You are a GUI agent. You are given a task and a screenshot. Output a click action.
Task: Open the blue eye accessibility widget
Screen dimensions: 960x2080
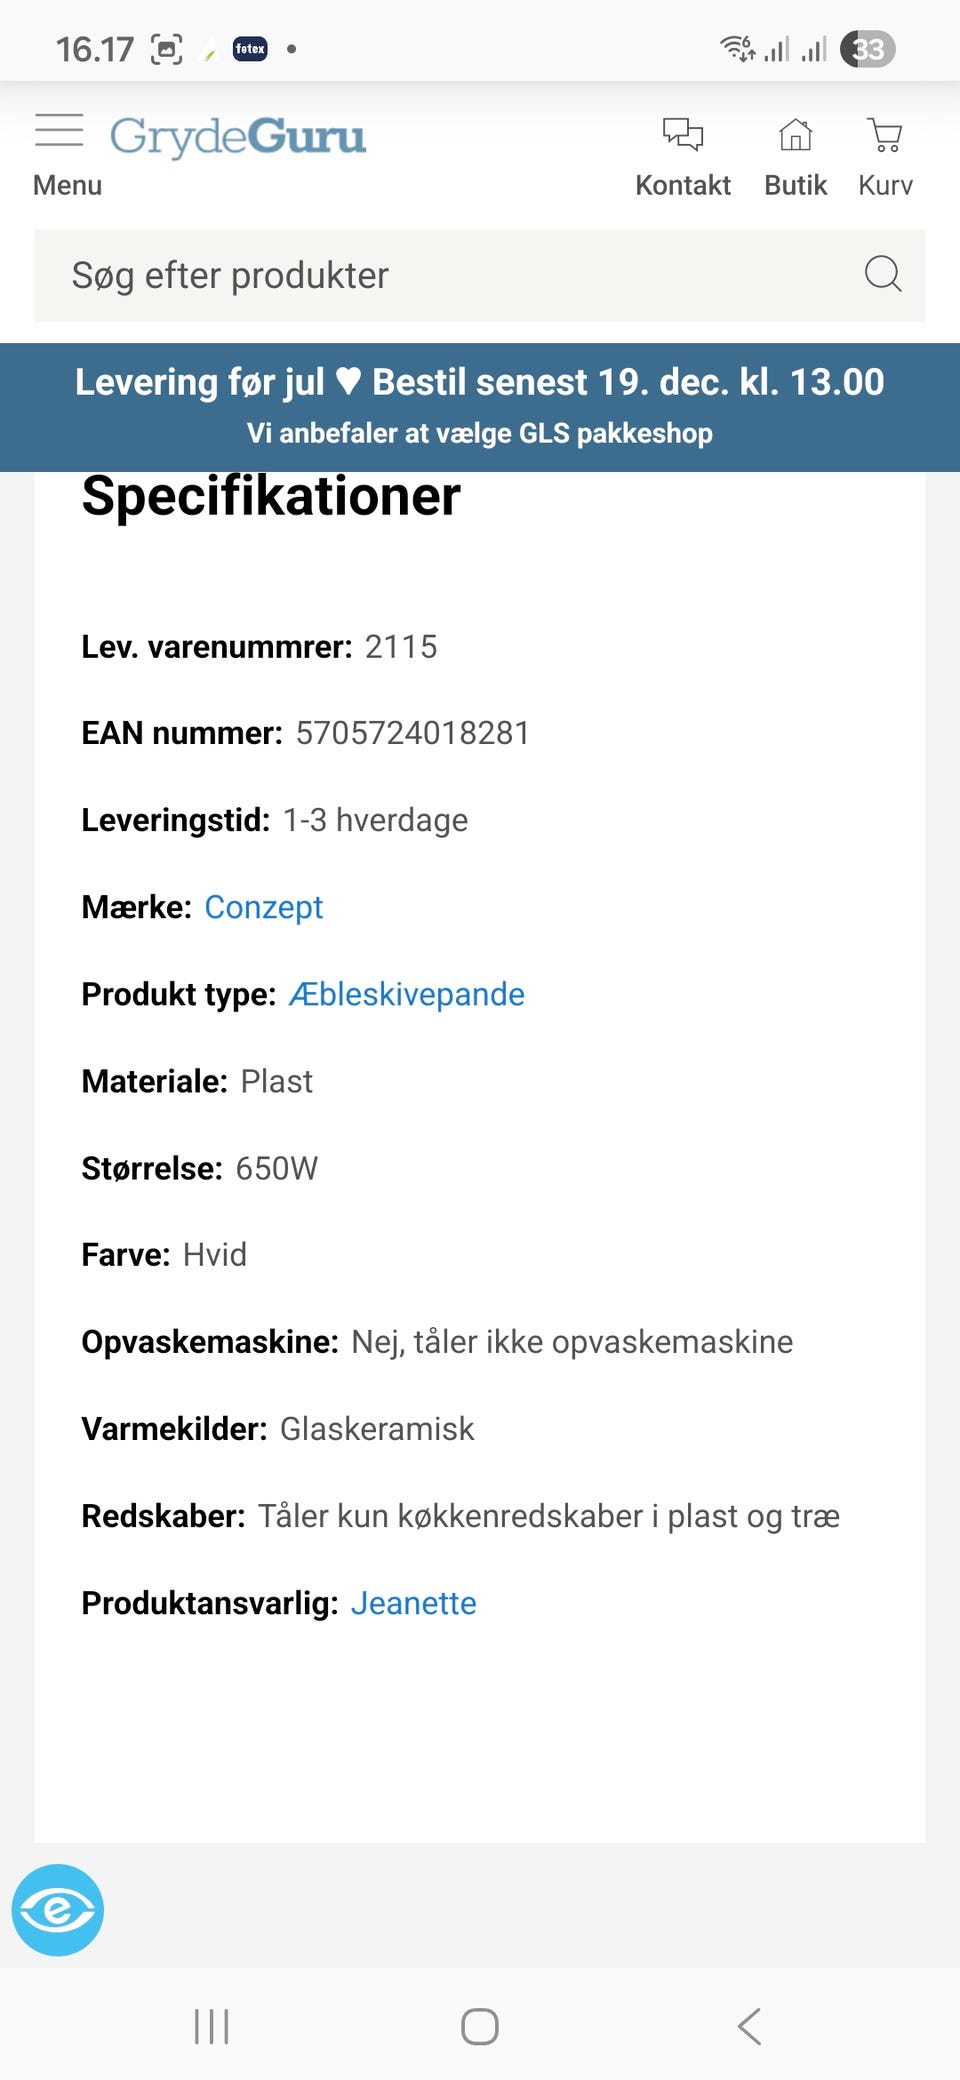[x=58, y=1909]
